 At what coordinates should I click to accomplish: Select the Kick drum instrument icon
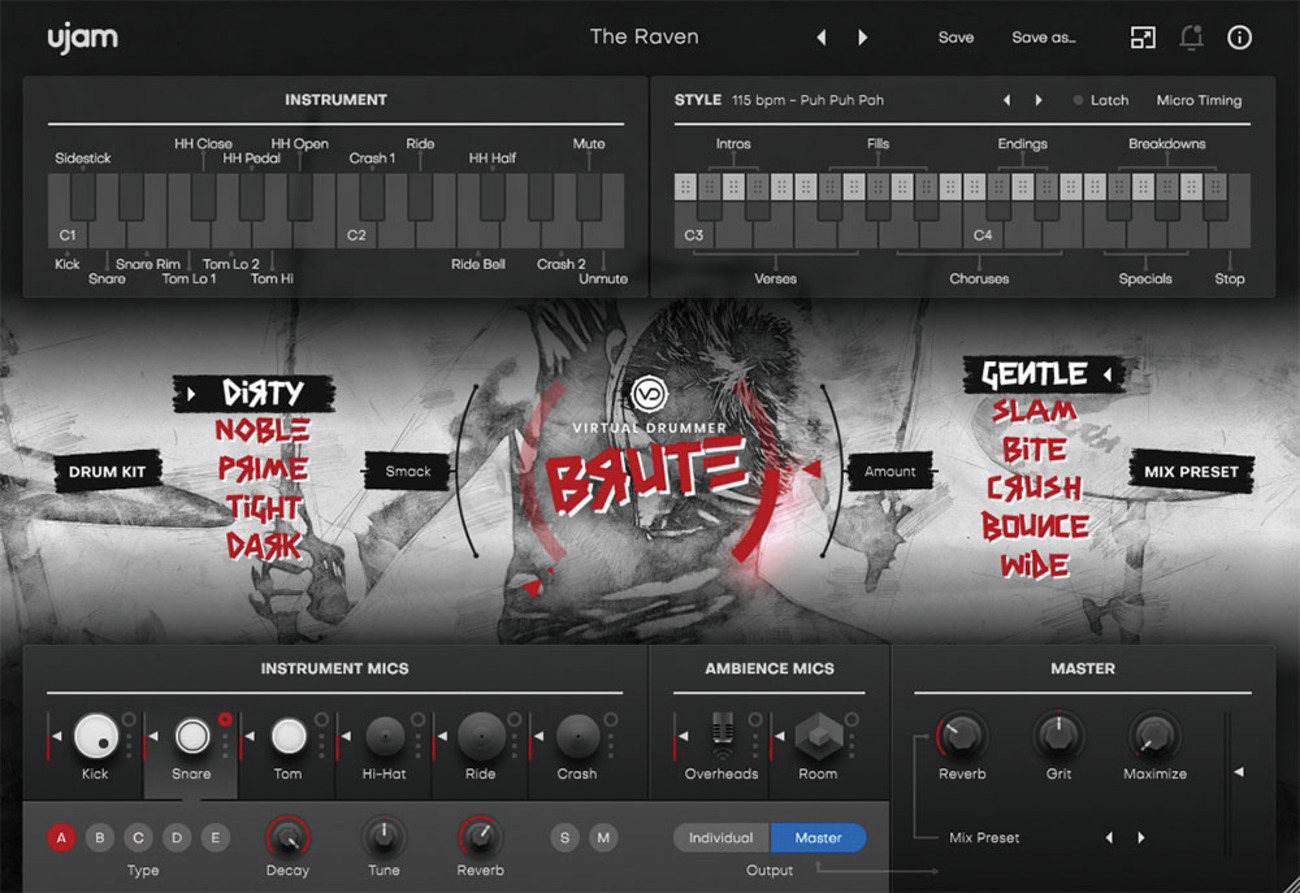(96, 737)
